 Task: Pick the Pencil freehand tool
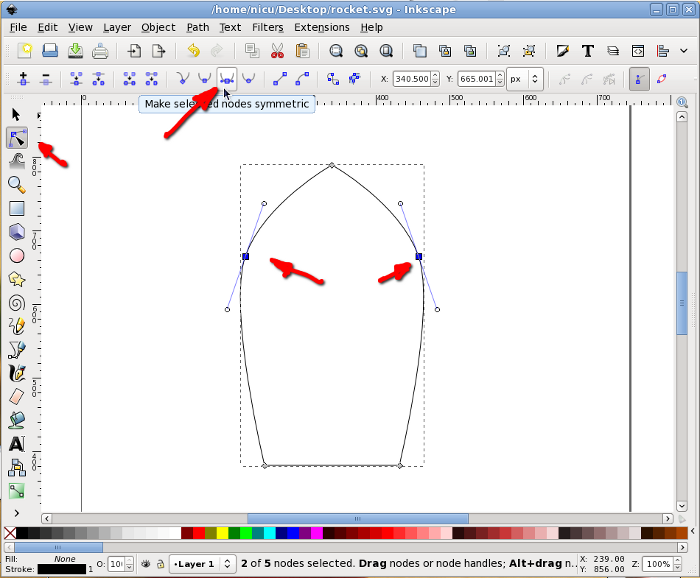point(17,326)
